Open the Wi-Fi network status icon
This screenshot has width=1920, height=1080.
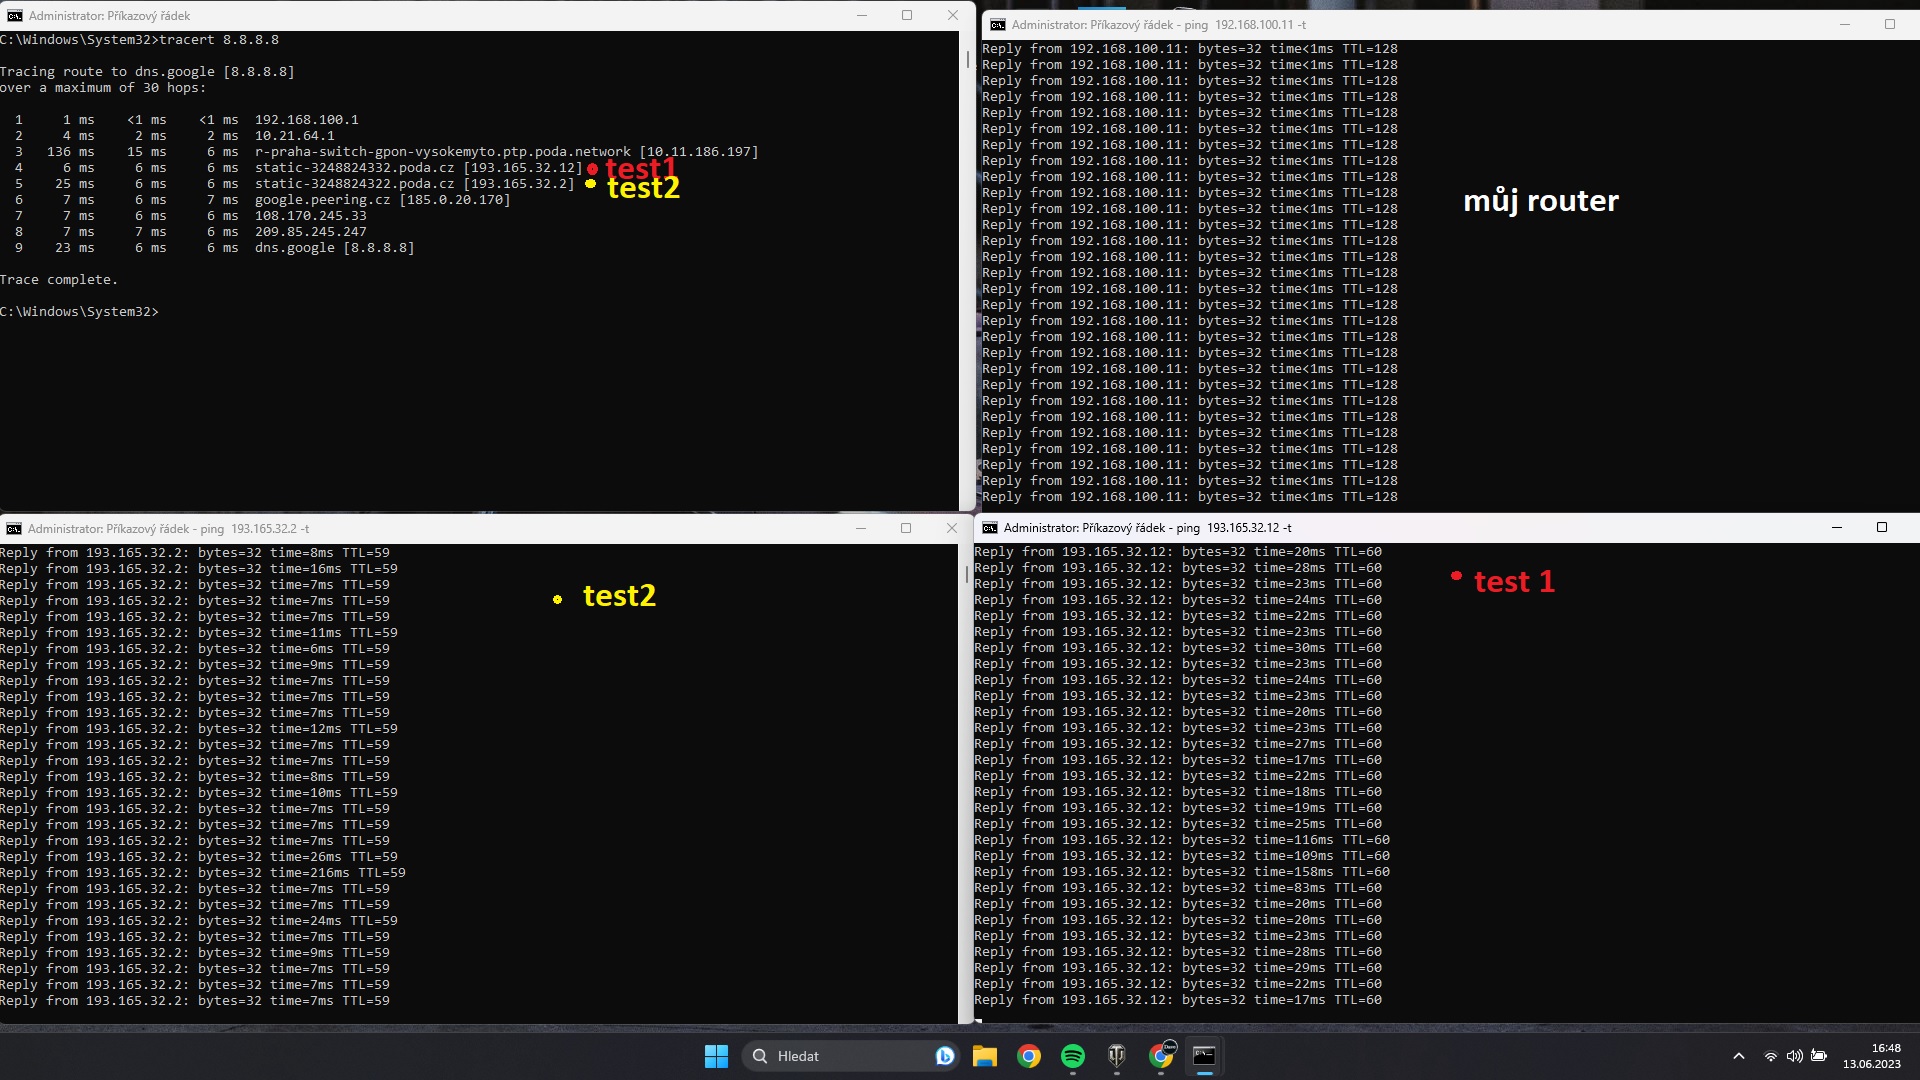[x=1770, y=1056]
